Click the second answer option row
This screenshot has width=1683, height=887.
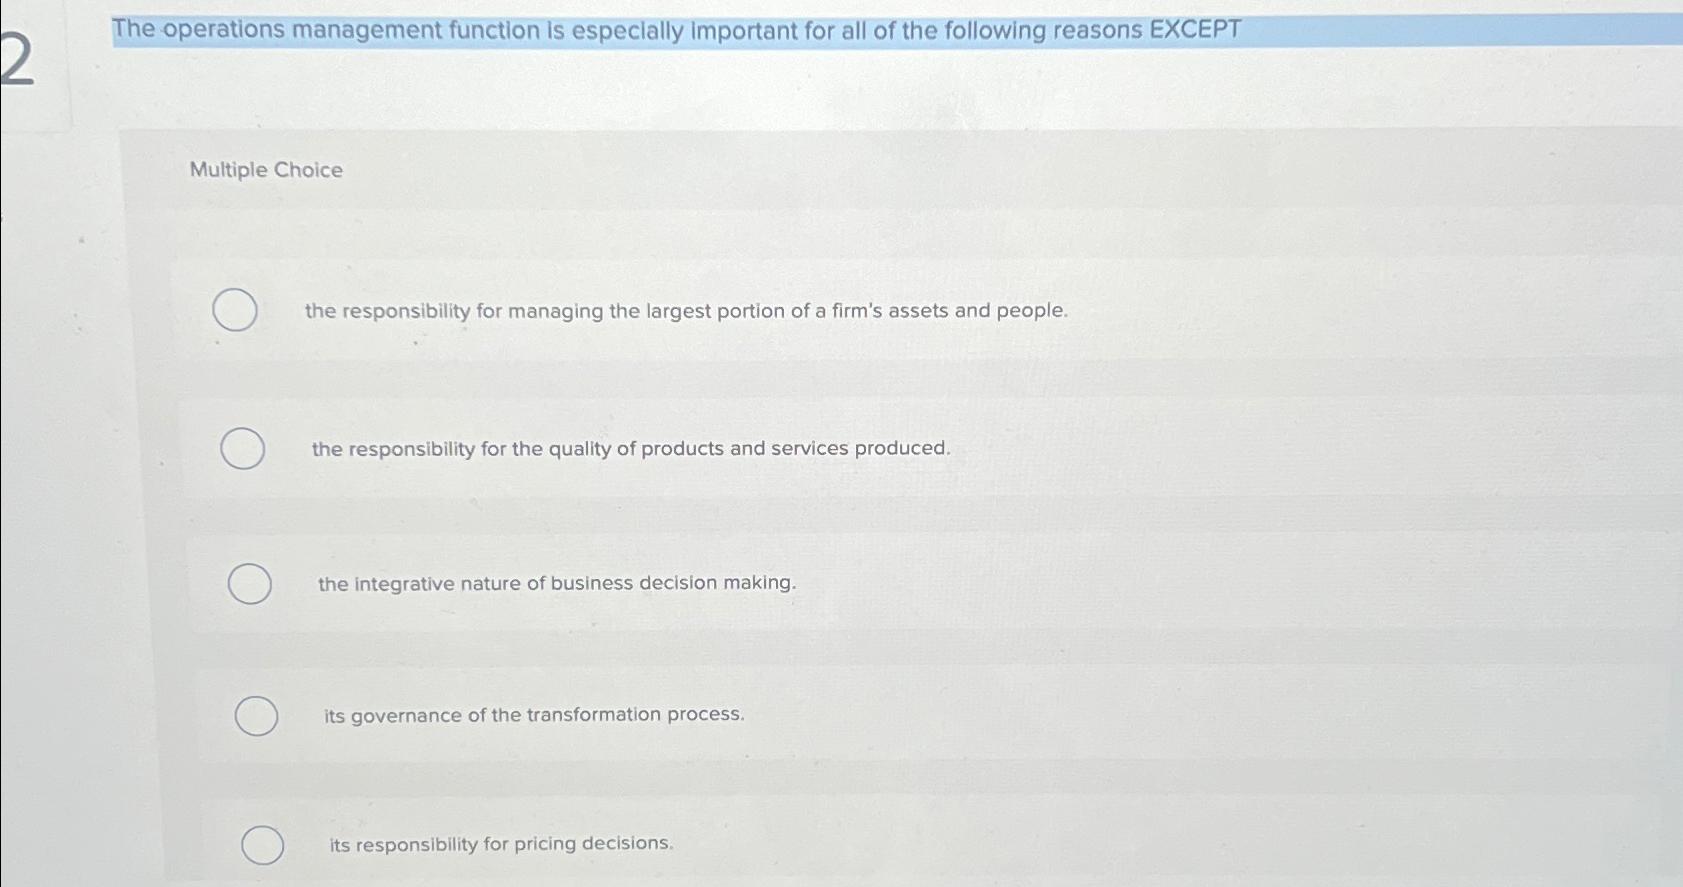tap(800, 448)
